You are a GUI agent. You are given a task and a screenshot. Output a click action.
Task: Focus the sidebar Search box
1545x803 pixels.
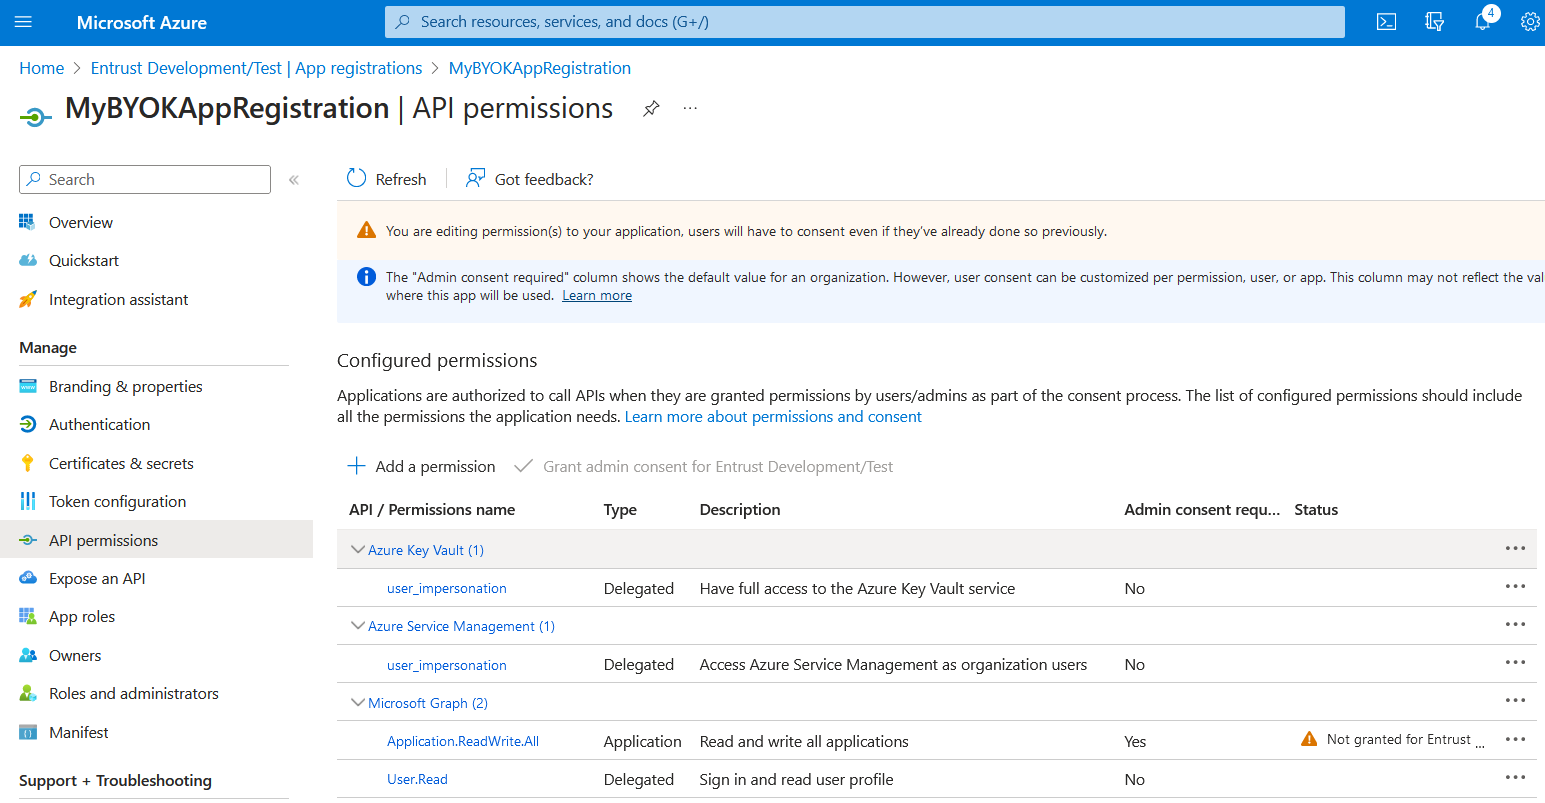(x=145, y=179)
